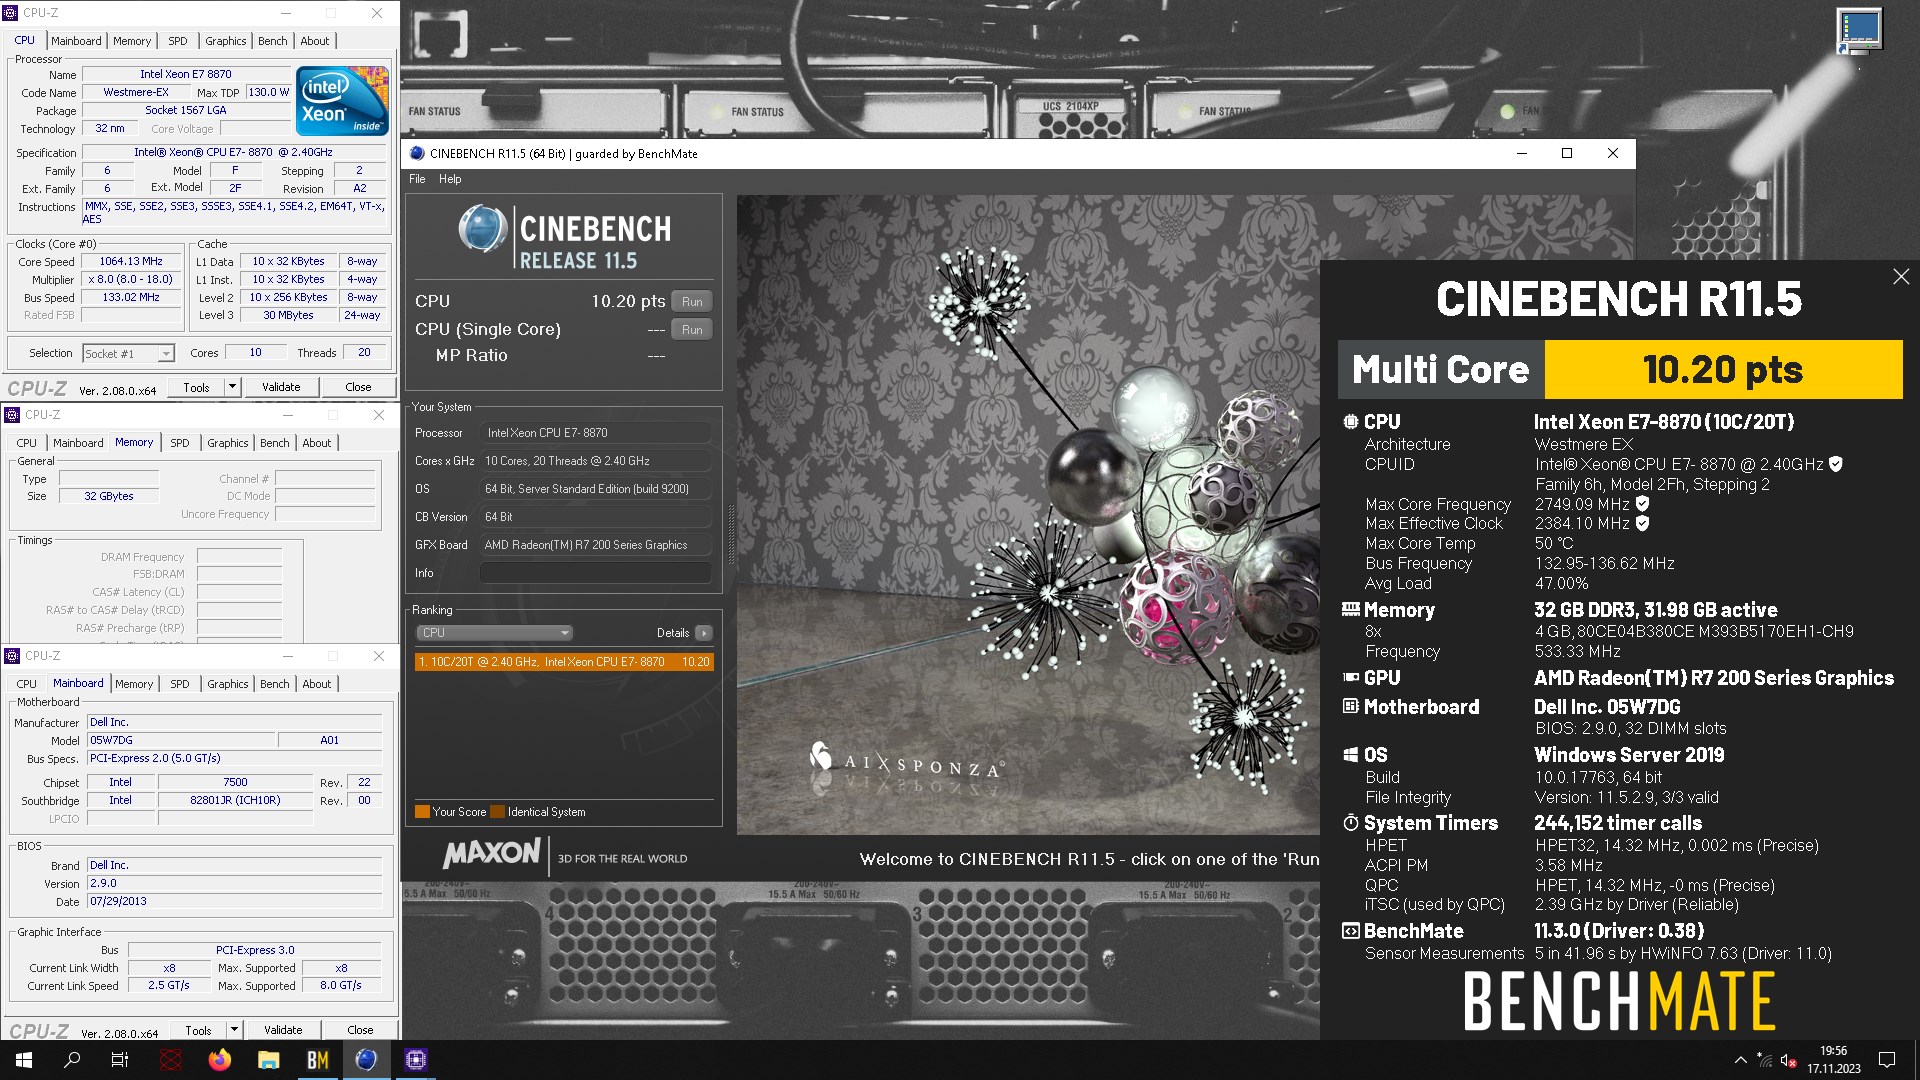1920x1080 pixels.
Task: Switch to BenchMate taskbar app
Action: point(318,1060)
